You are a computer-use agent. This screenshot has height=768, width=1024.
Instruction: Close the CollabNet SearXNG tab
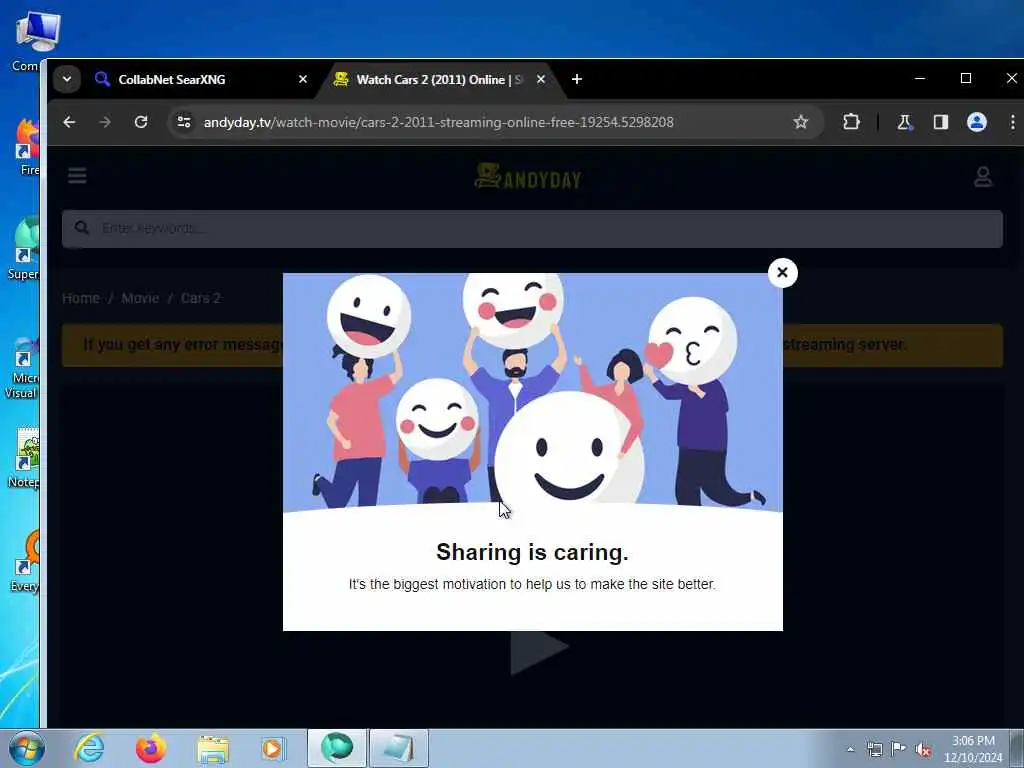coord(303,80)
